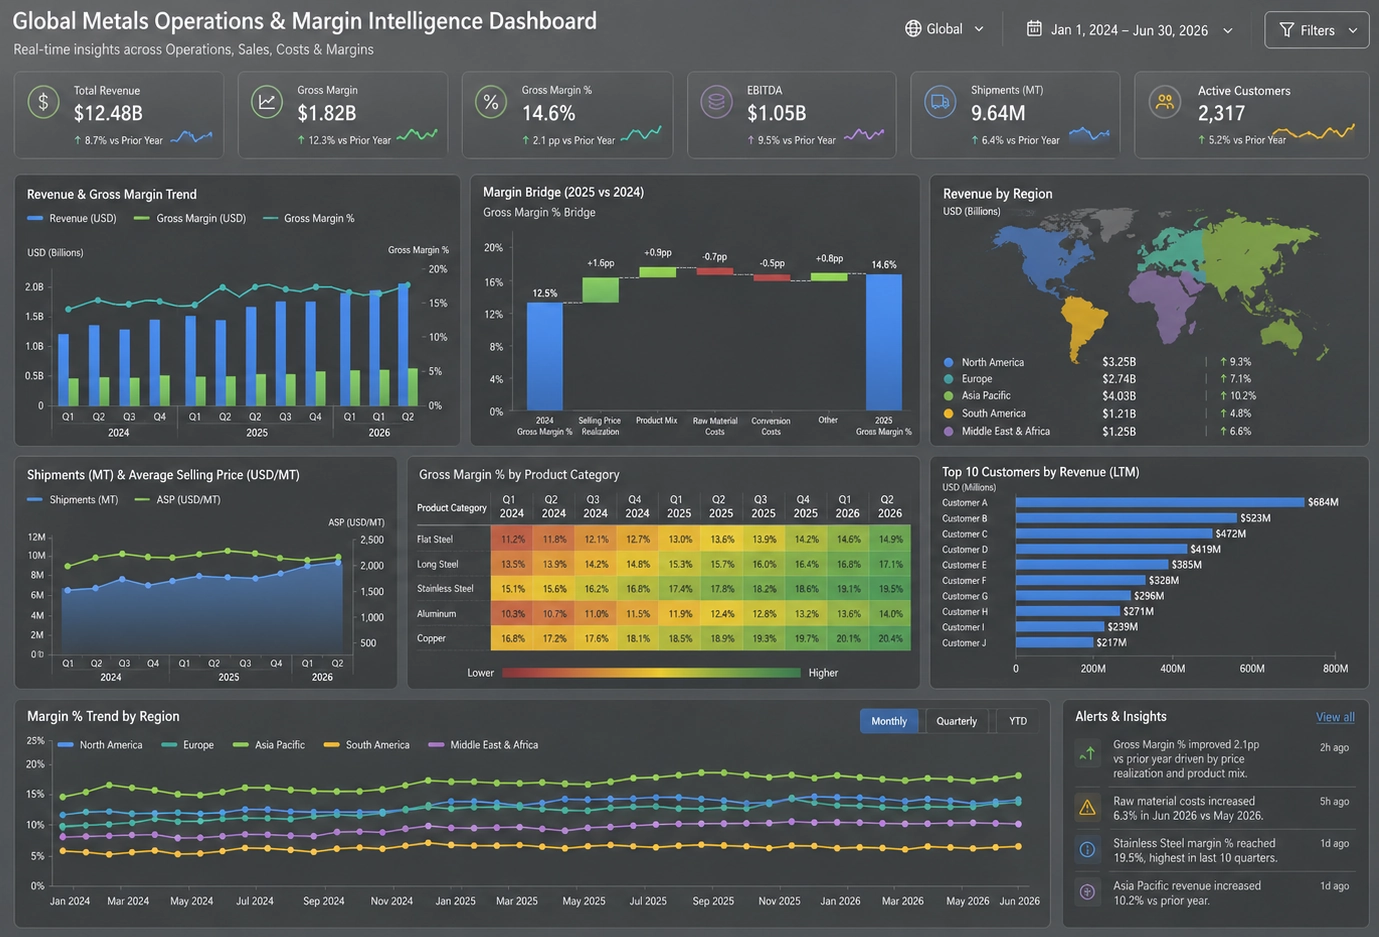This screenshot has width=1379, height=937.
Task: Click the yellow warning triangle alert icon
Action: pos(1087,807)
